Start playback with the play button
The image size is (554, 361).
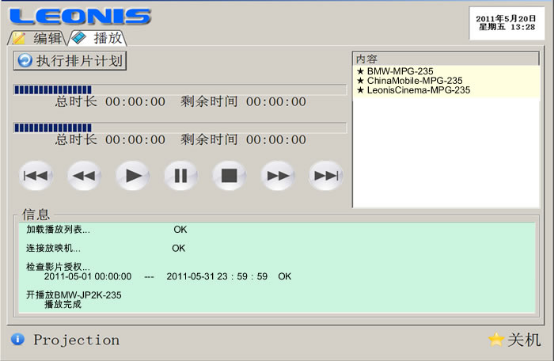[133, 176]
